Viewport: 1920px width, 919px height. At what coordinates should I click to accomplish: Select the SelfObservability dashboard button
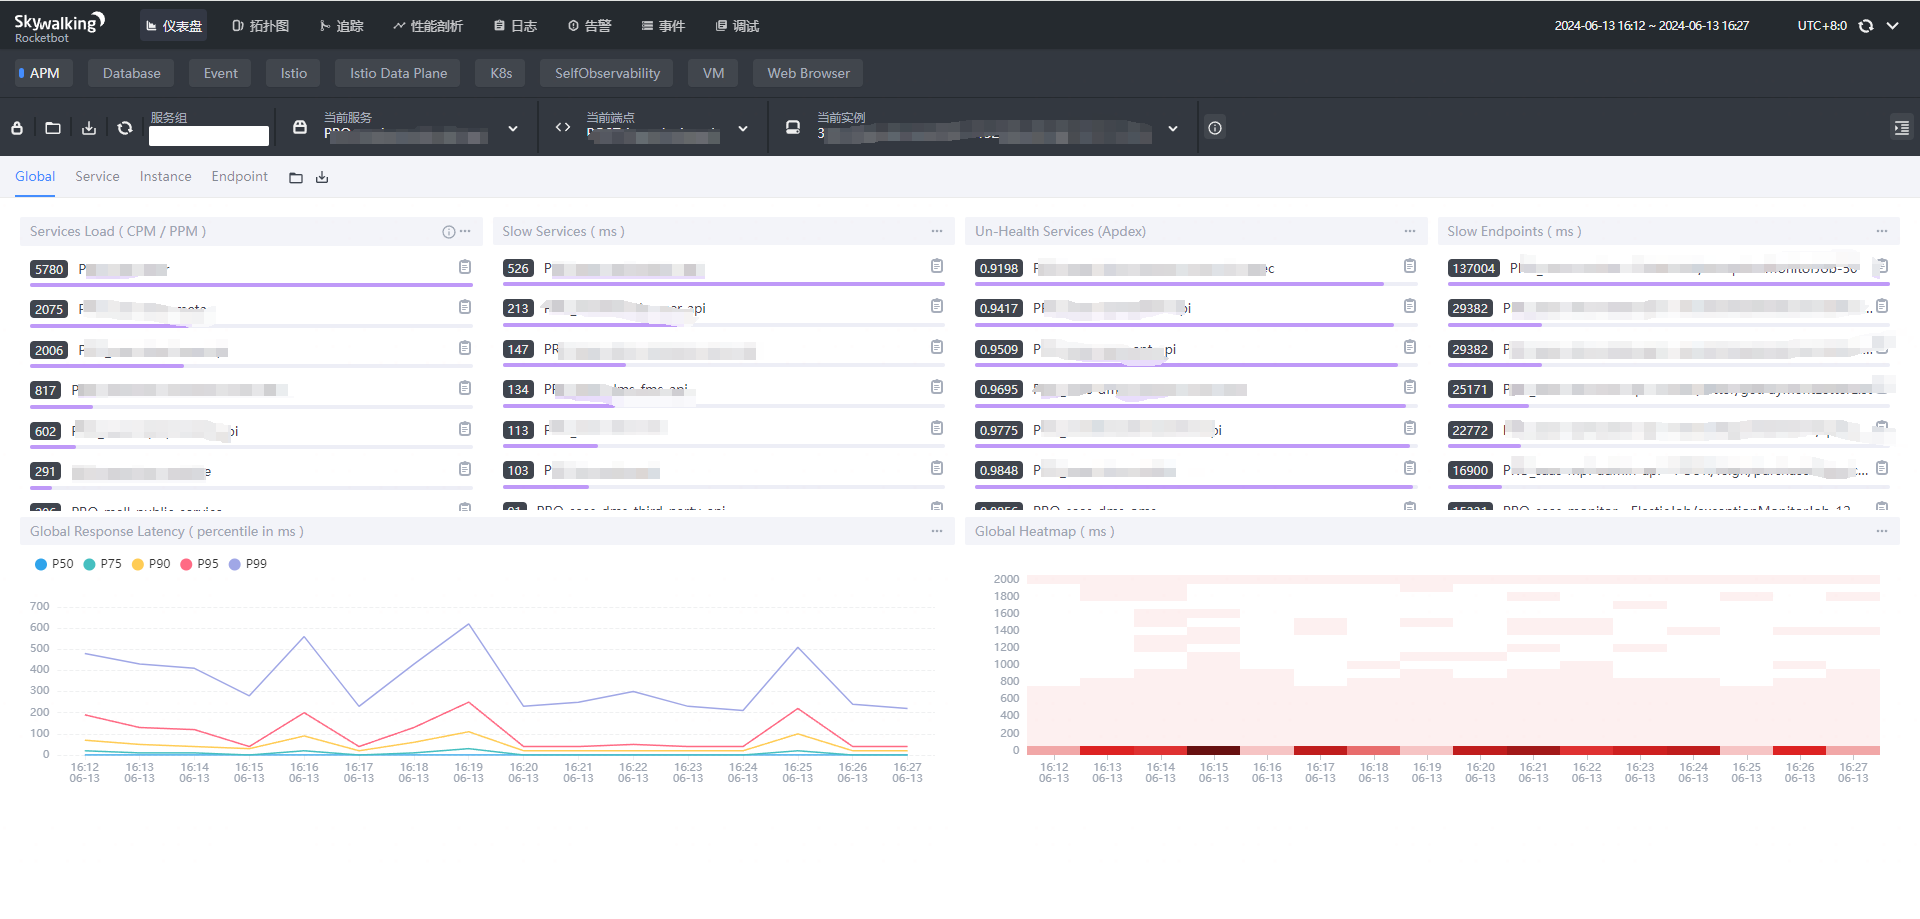[x=607, y=73]
